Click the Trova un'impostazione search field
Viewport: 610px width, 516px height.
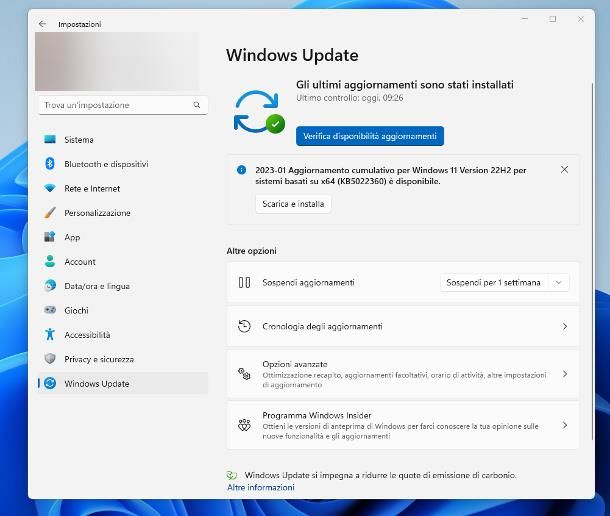click(x=123, y=105)
